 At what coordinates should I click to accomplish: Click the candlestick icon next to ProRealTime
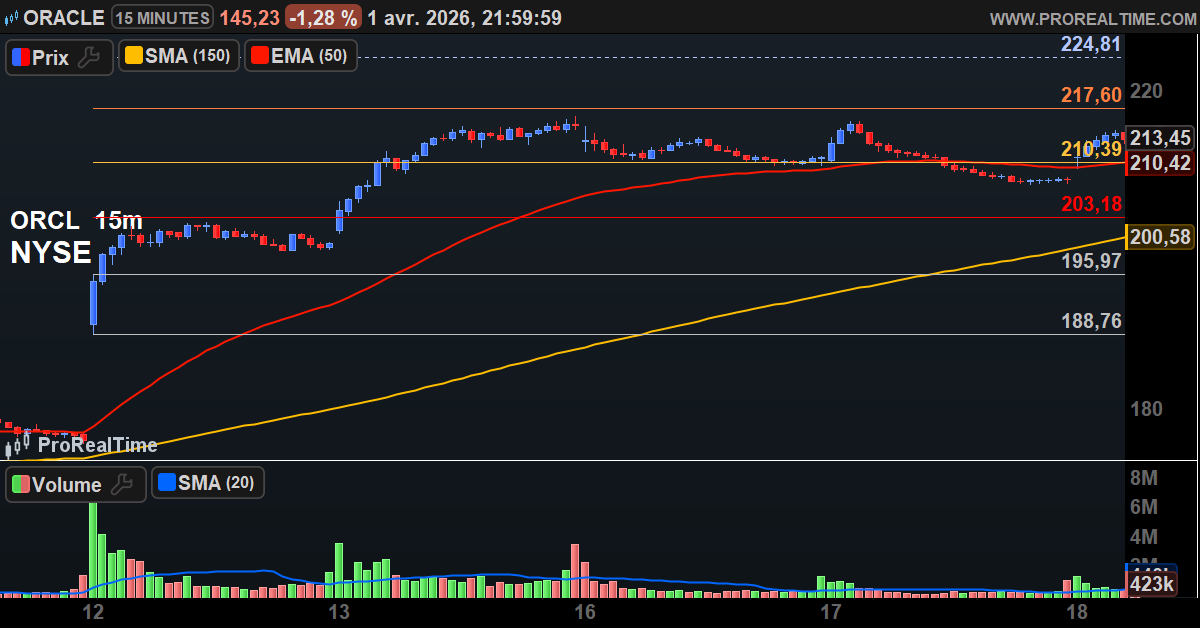(16, 445)
